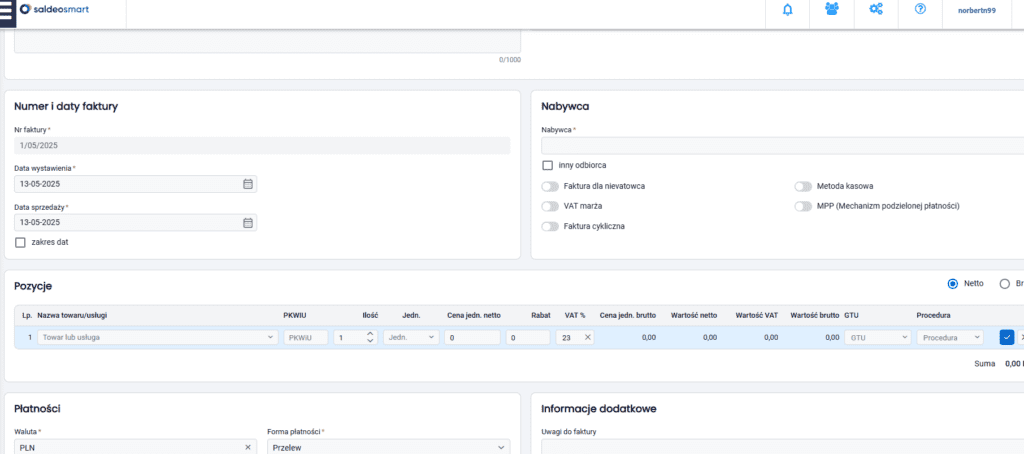Clear the VAT % value 23
Screen dimensions: 1024x454
pos(588,338)
